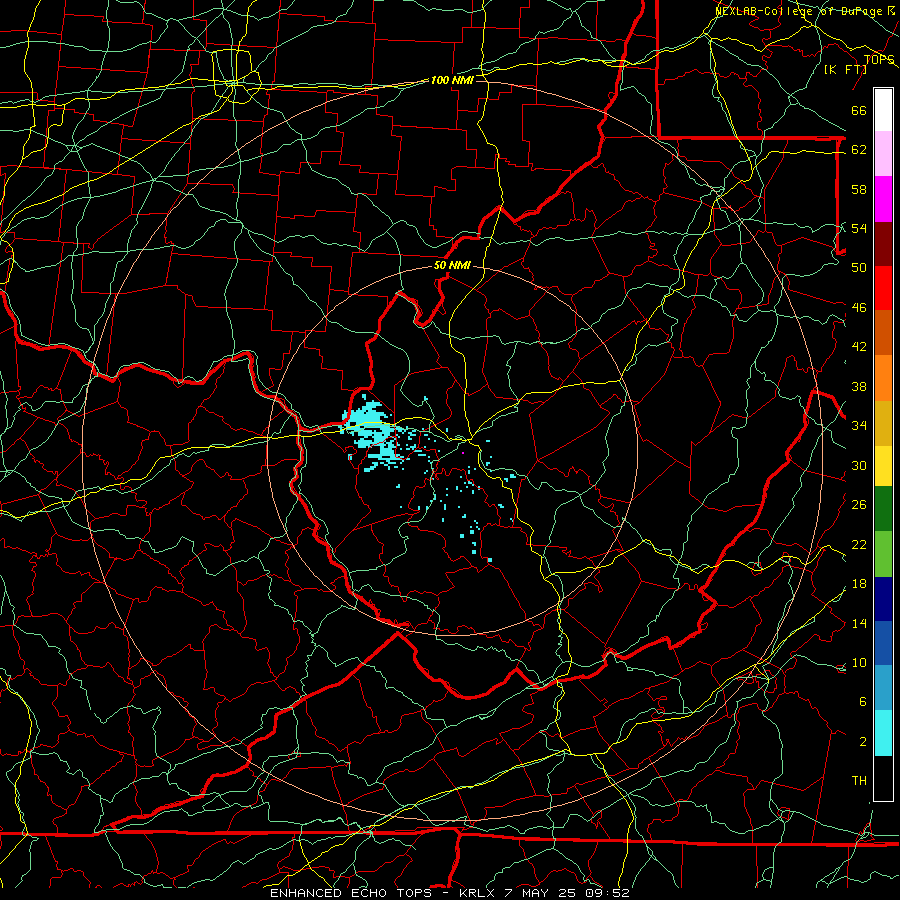Click the legend value "18"
Image resolution: width=900 pixels, height=900 pixels.
coord(859,584)
